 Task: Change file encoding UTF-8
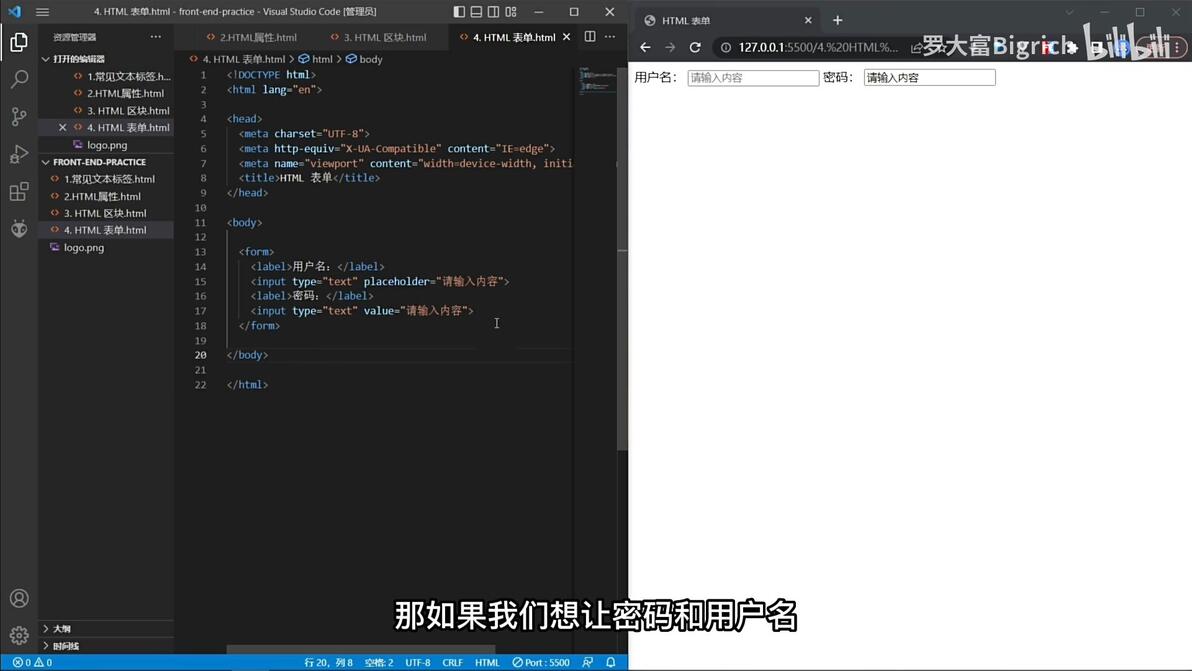coord(417,663)
